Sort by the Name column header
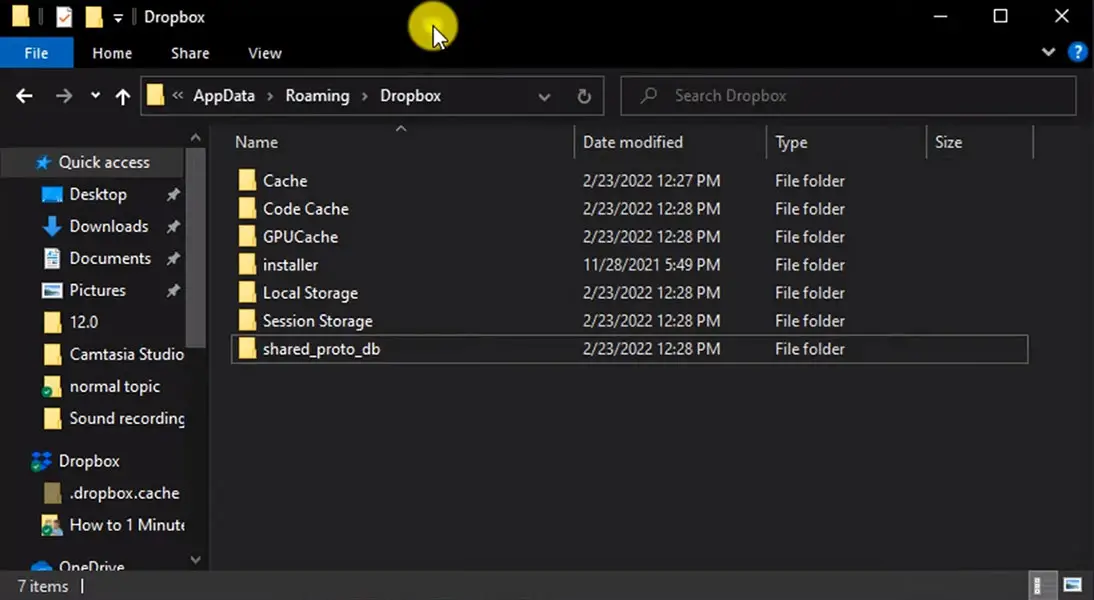 click(x=256, y=142)
